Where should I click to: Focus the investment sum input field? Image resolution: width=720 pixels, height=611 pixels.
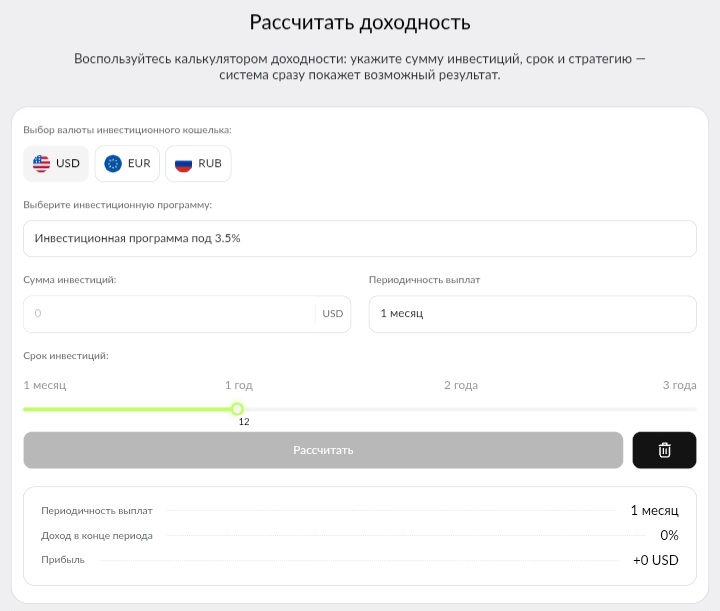pyautogui.click(x=168, y=313)
